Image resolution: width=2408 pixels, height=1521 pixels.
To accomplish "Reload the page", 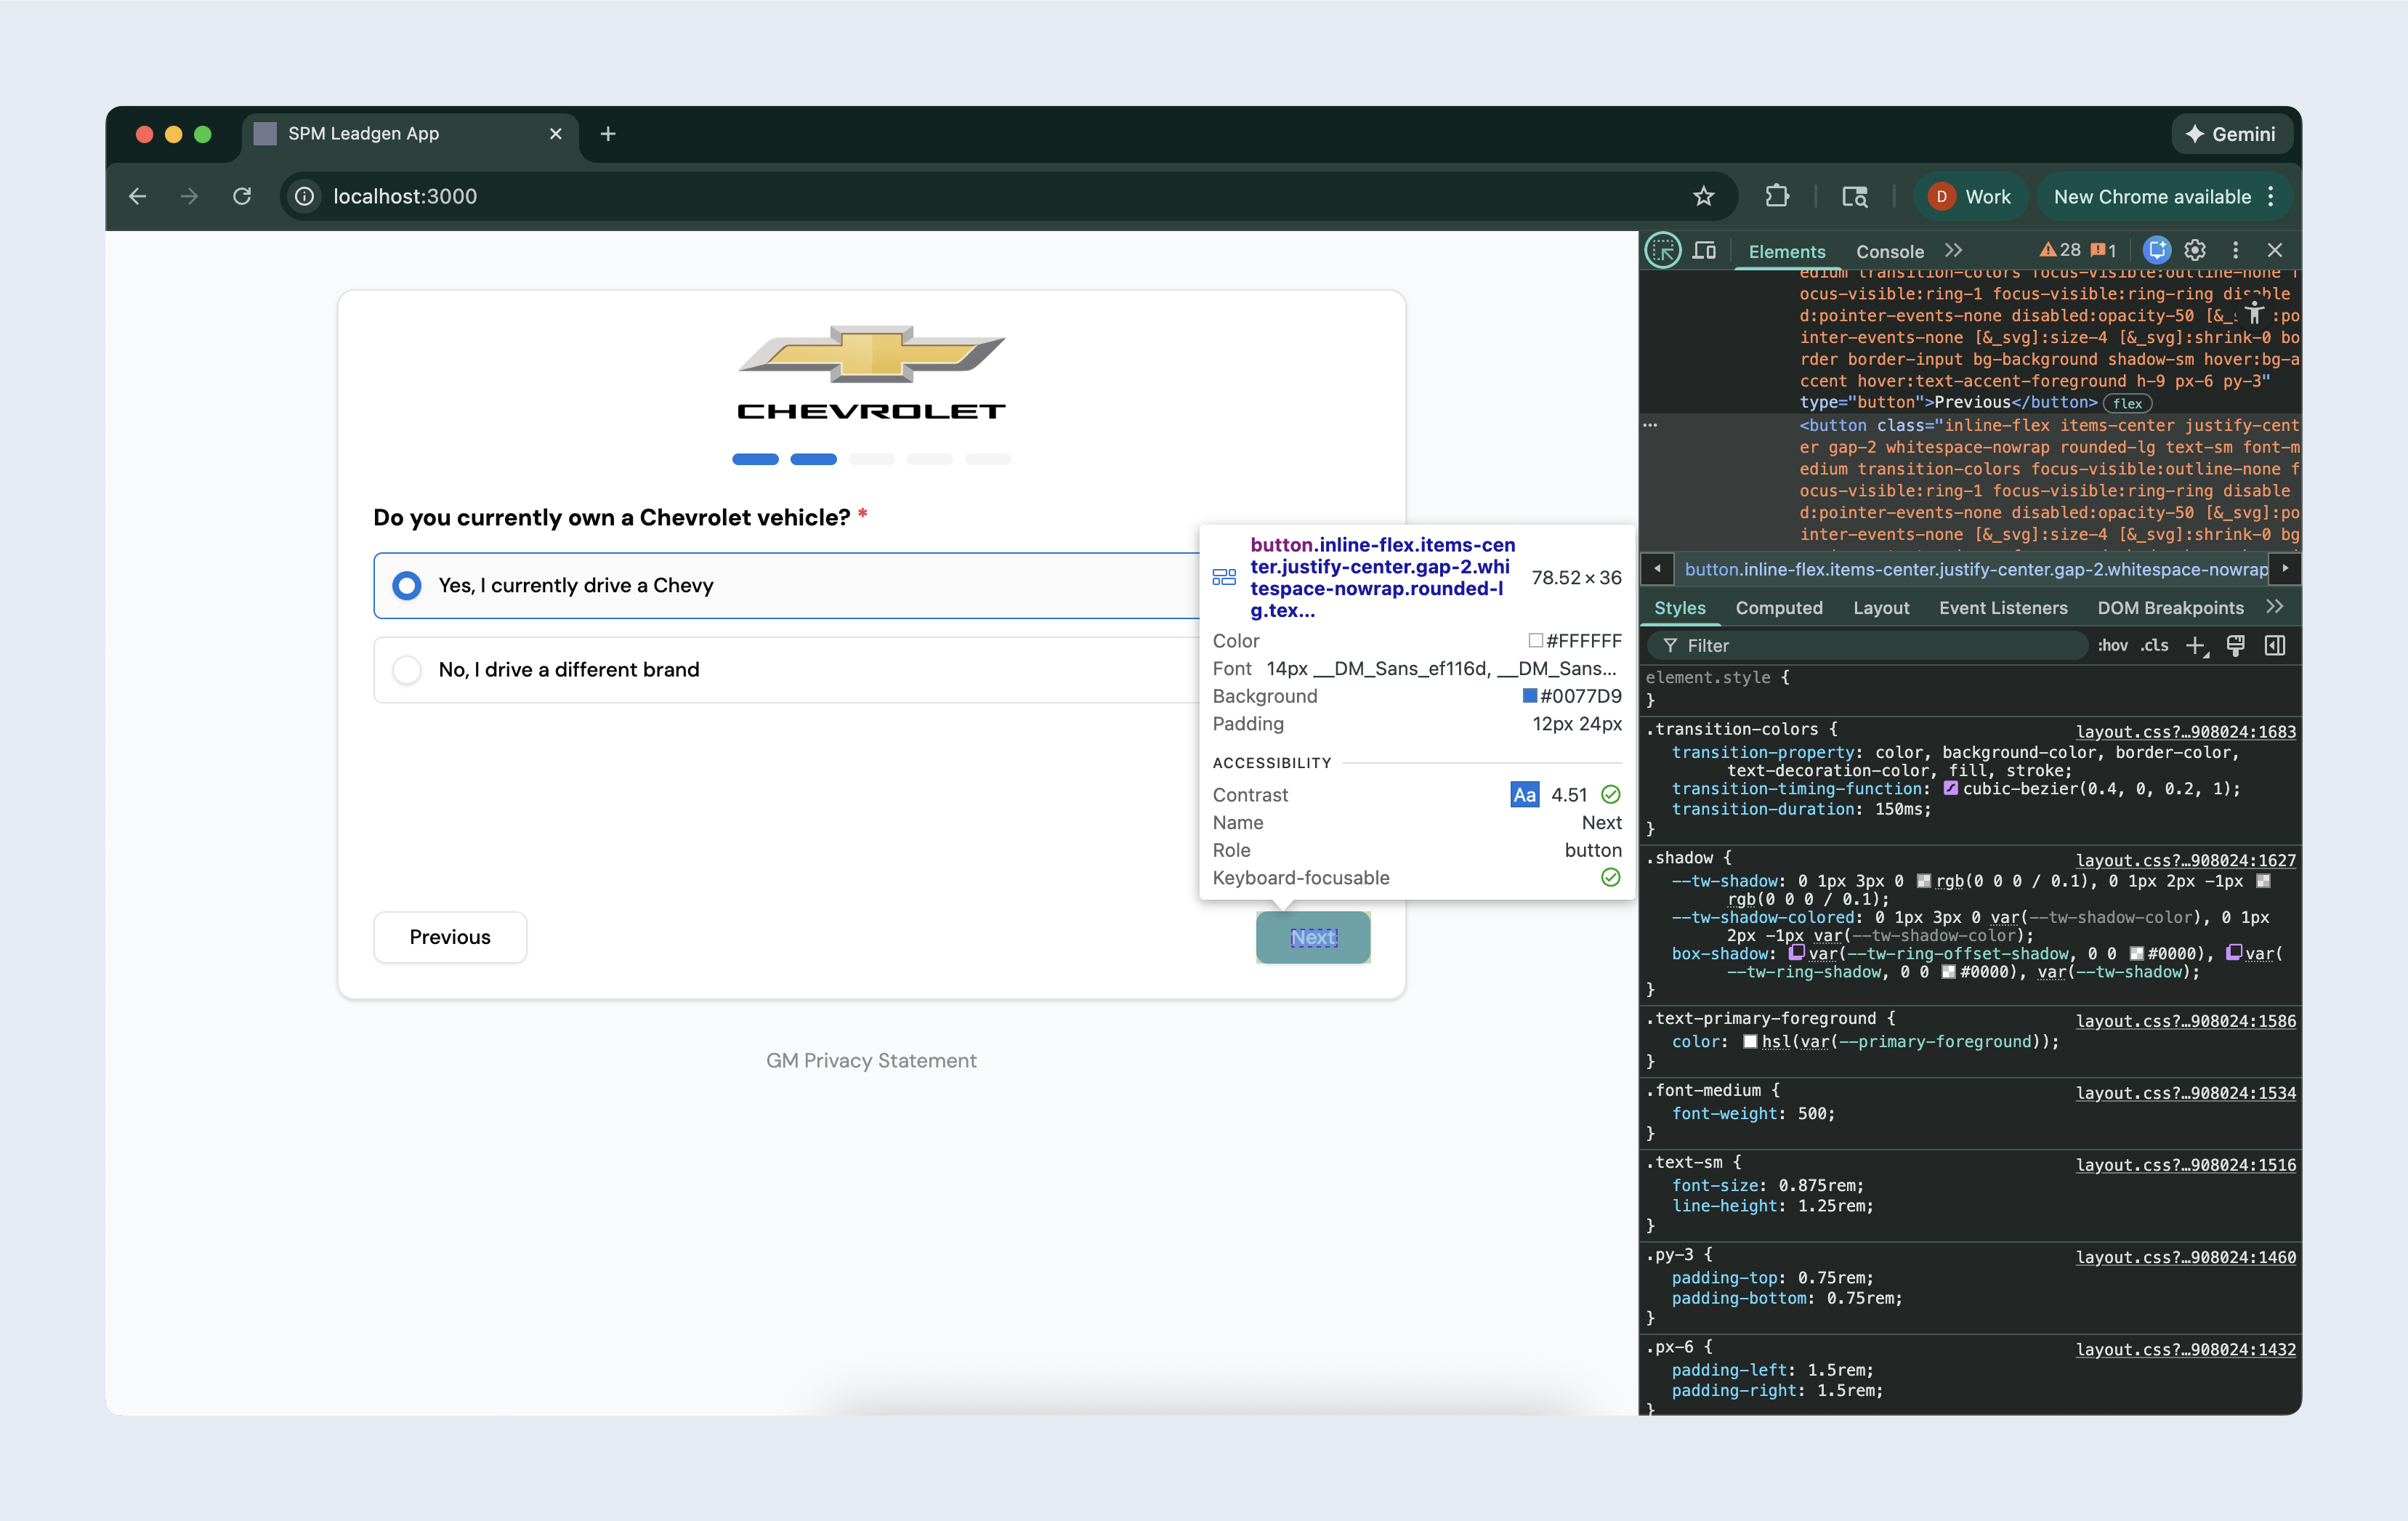I will tap(242, 196).
